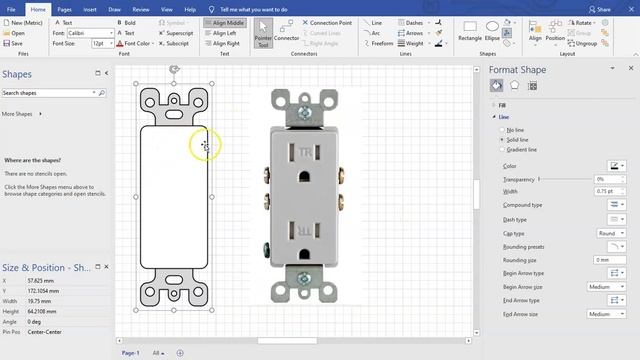Click the Bold formatting button
The width and height of the screenshot is (640, 360).
(x=126, y=23)
